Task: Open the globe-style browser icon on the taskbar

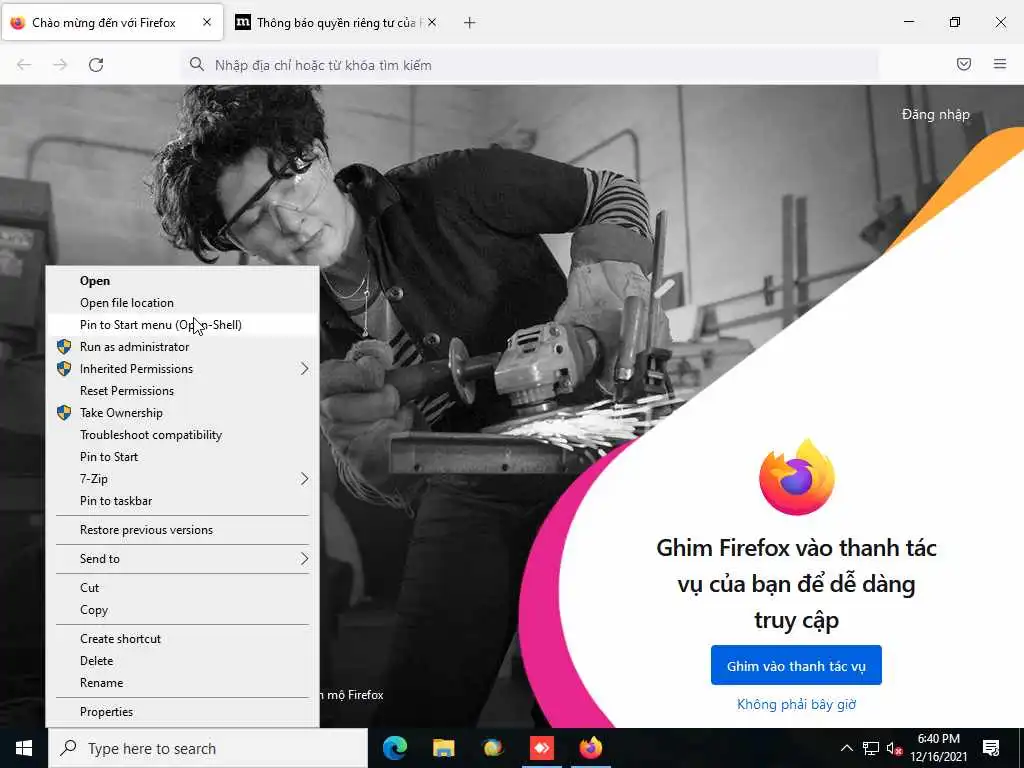Action: [493, 748]
